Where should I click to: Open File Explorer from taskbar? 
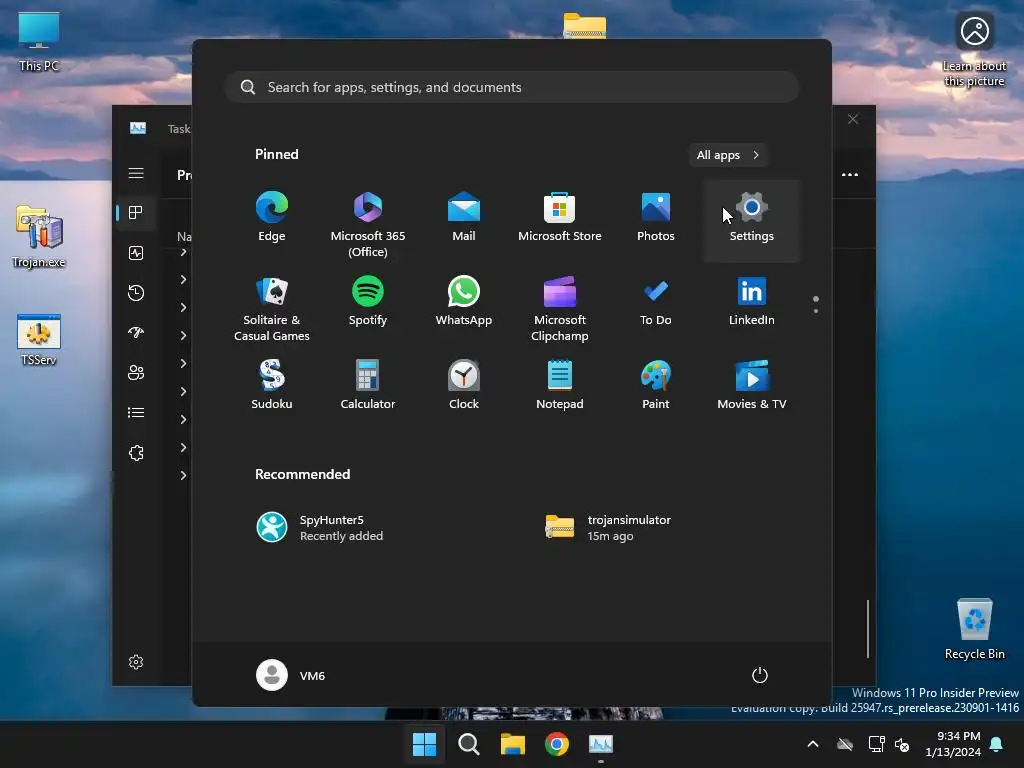click(x=513, y=744)
